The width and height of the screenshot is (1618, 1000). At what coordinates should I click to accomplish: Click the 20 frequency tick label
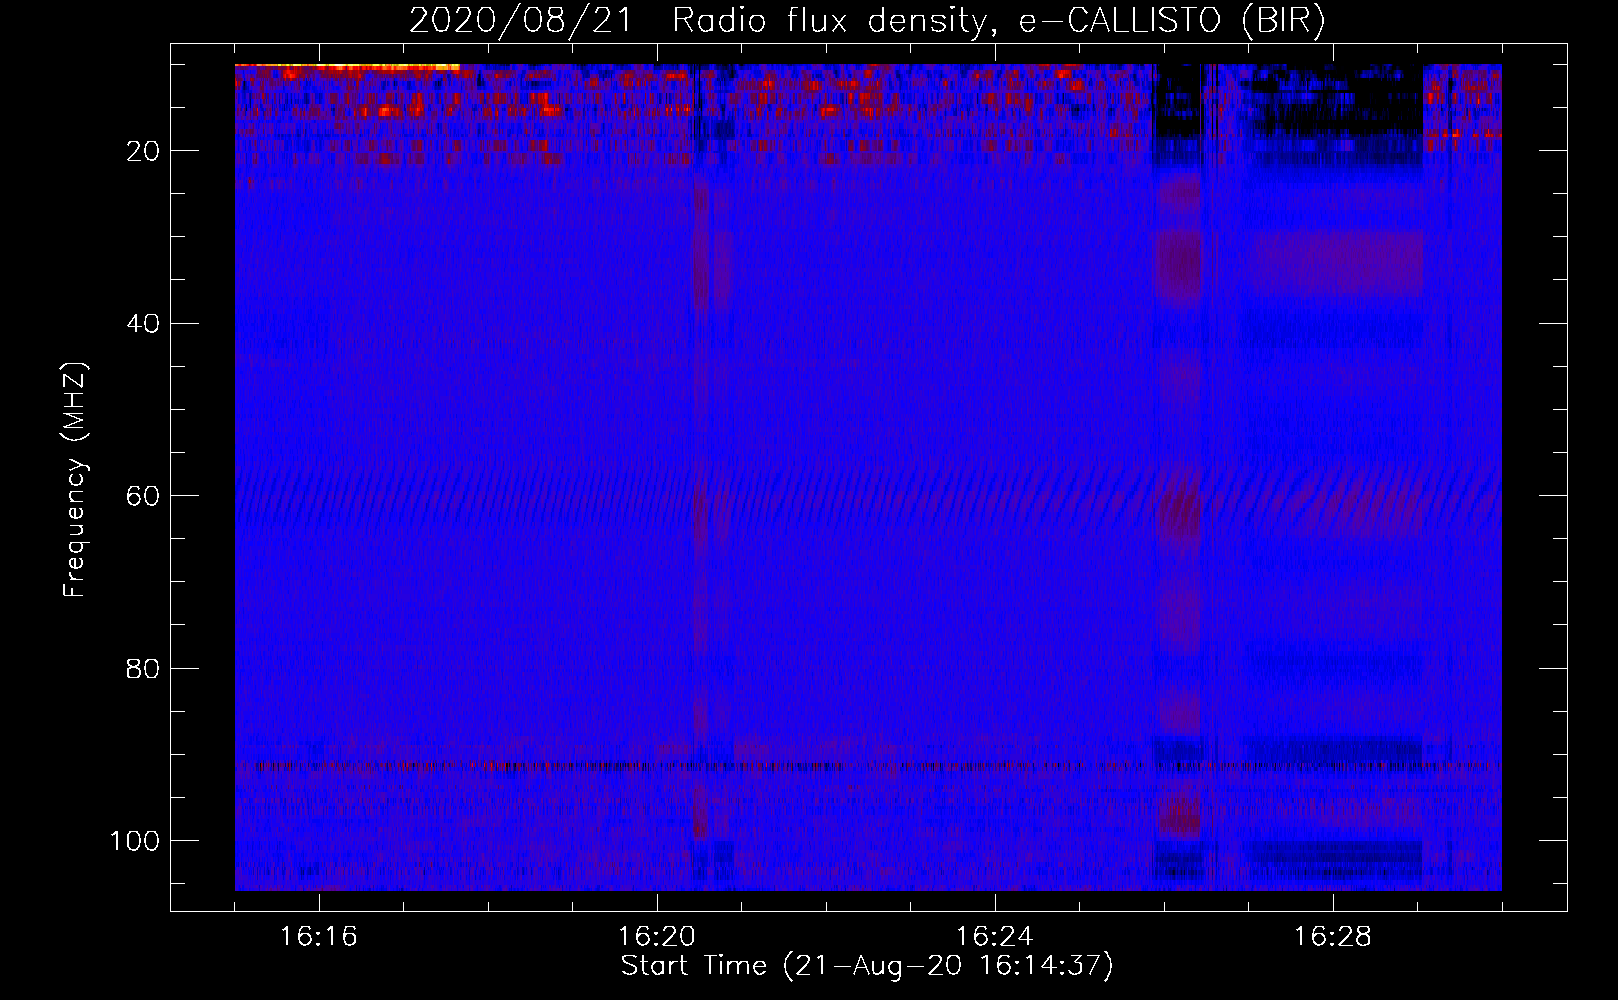tap(143, 151)
